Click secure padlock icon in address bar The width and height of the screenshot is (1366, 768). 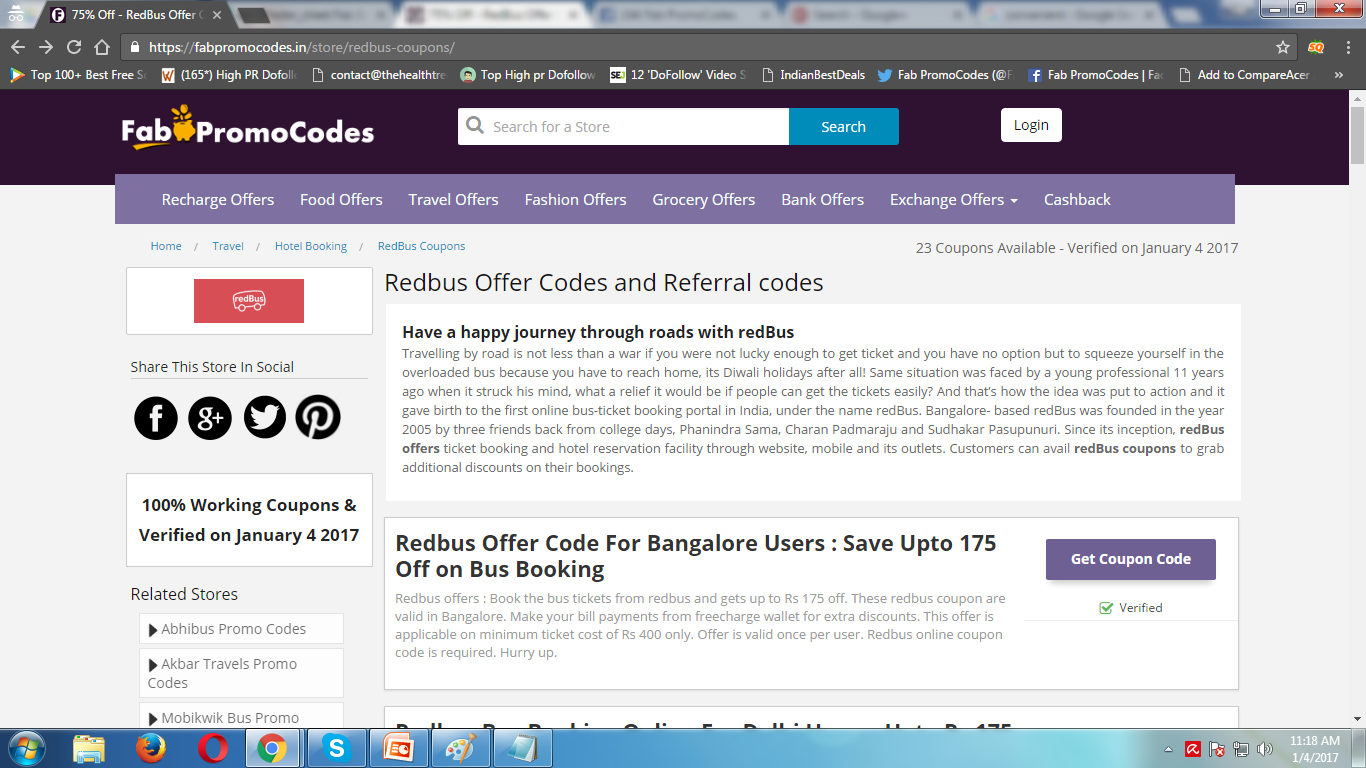click(x=136, y=47)
